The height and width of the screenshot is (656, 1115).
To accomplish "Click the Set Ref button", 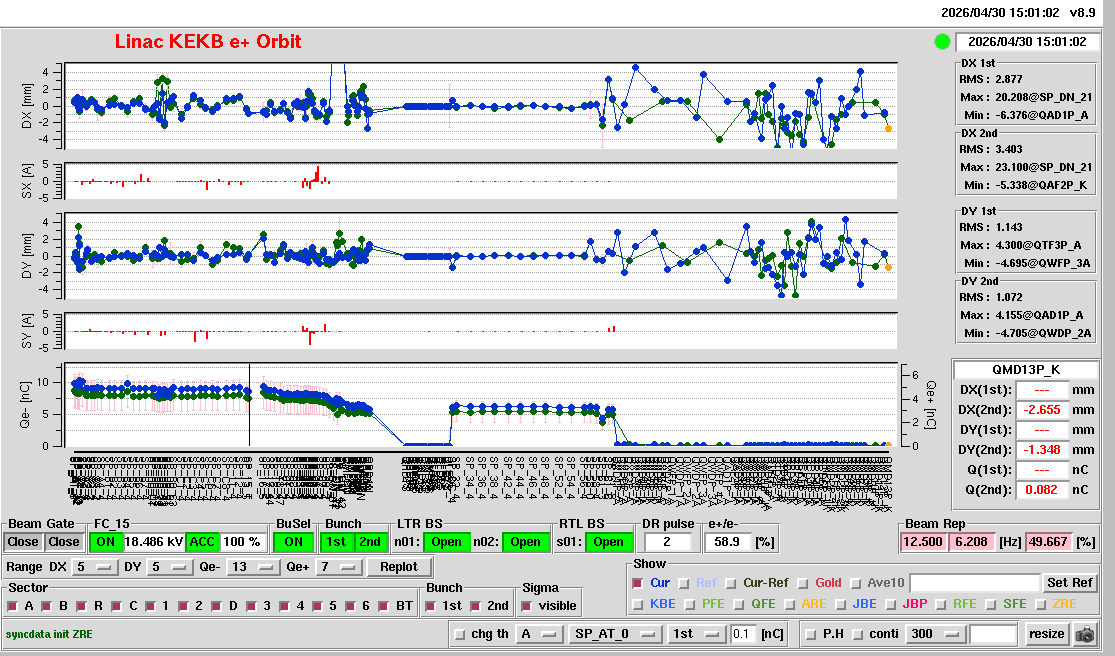I will pyautogui.click(x=1069, y=583).
